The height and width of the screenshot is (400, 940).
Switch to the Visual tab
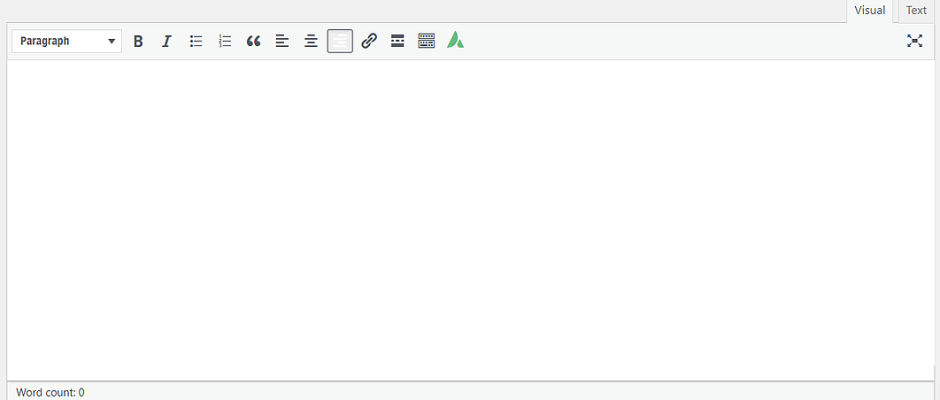coord(869,11)
